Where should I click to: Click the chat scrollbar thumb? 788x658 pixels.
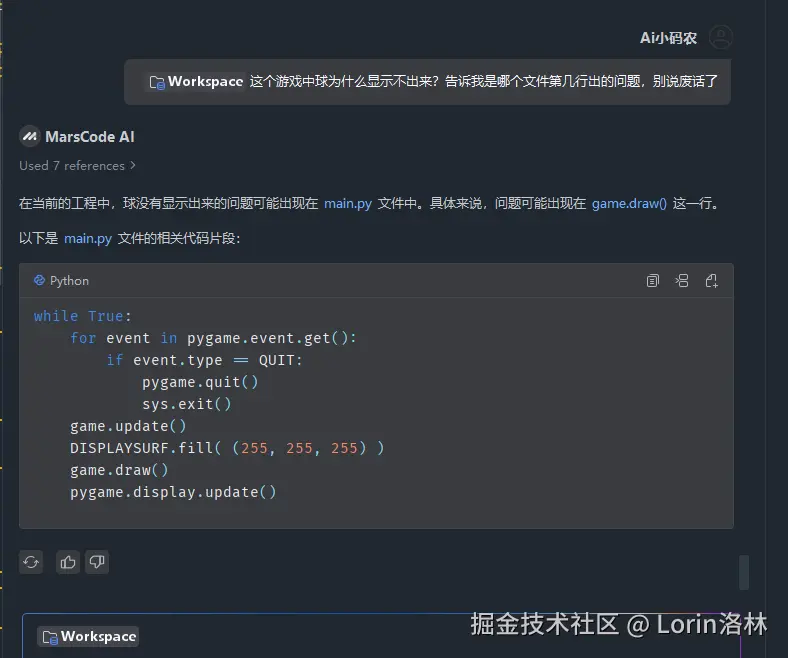744,572
